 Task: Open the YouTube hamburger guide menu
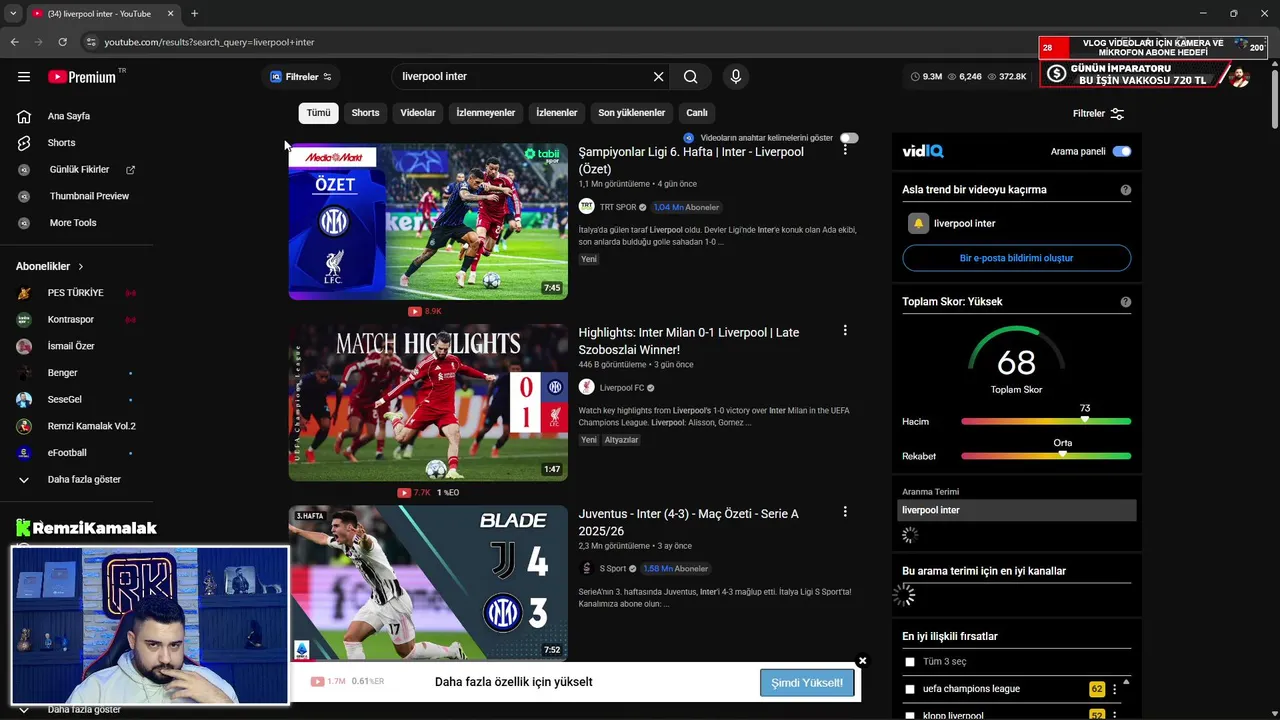[x=24, y=77]
